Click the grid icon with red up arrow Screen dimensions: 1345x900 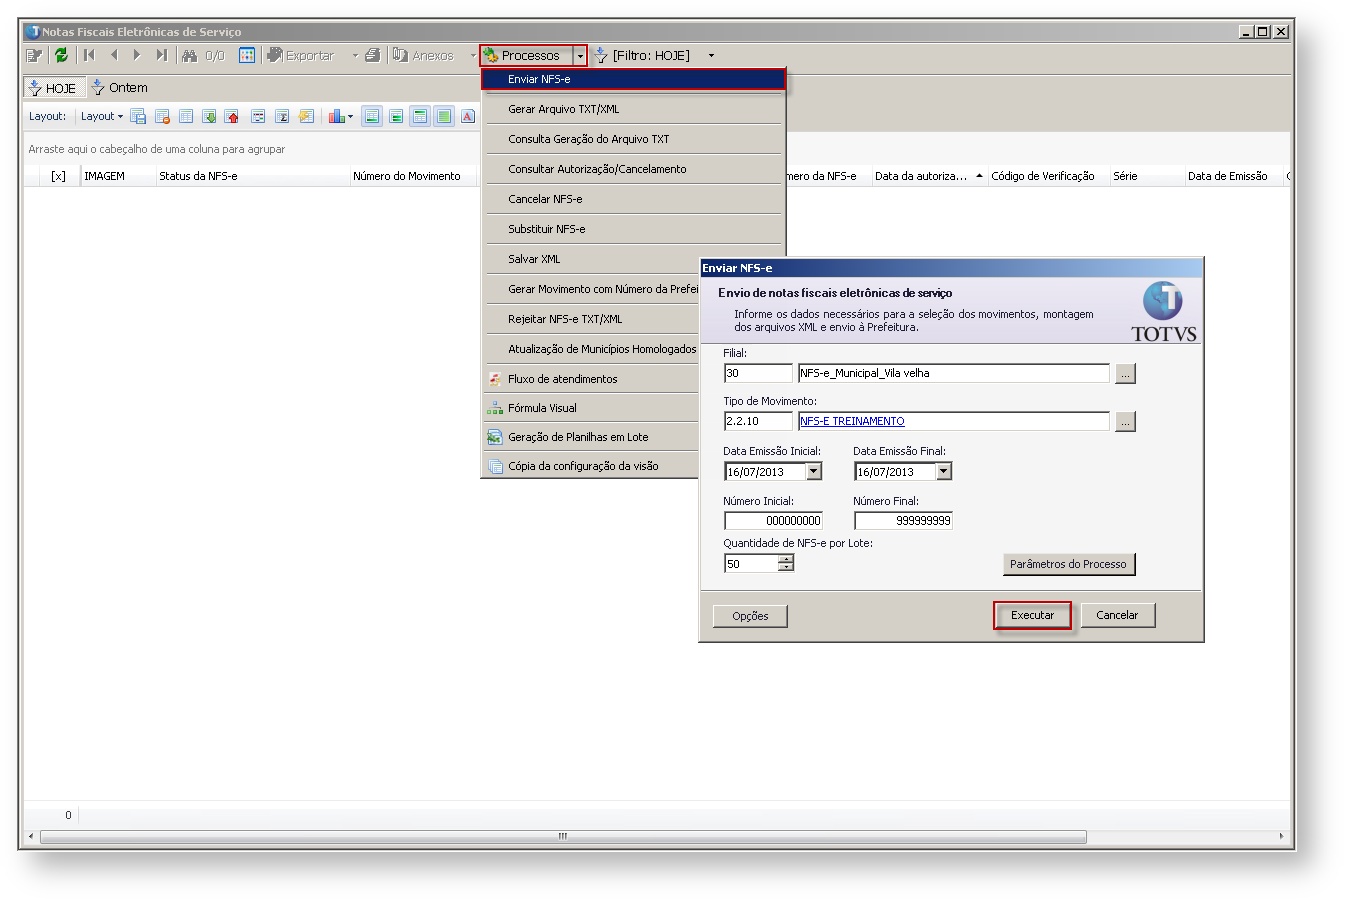tap(232, 117)
